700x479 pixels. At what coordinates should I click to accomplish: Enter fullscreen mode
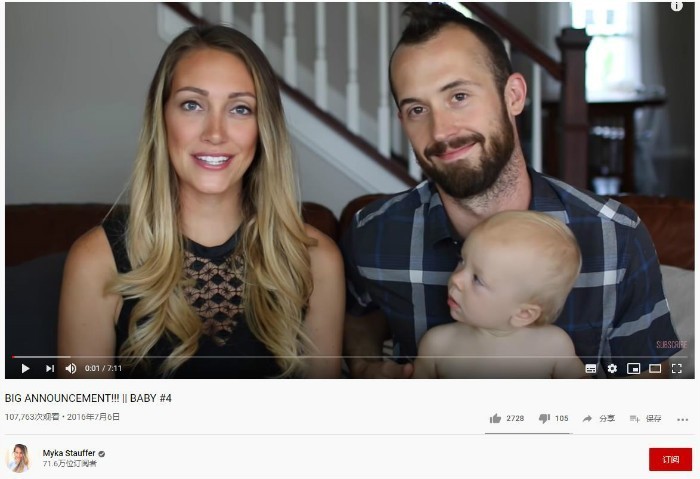pyautogui.click(x=677, y=368)
